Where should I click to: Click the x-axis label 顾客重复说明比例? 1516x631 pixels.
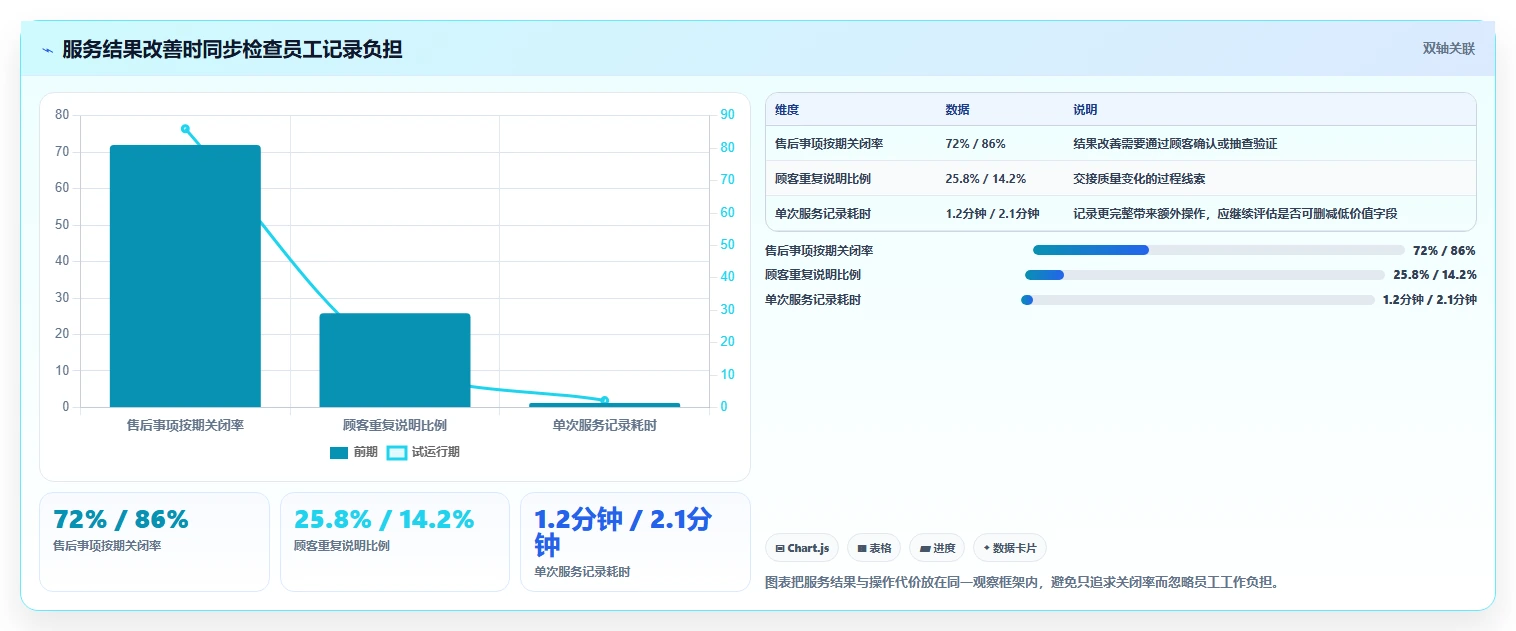(x=395, y=425)
